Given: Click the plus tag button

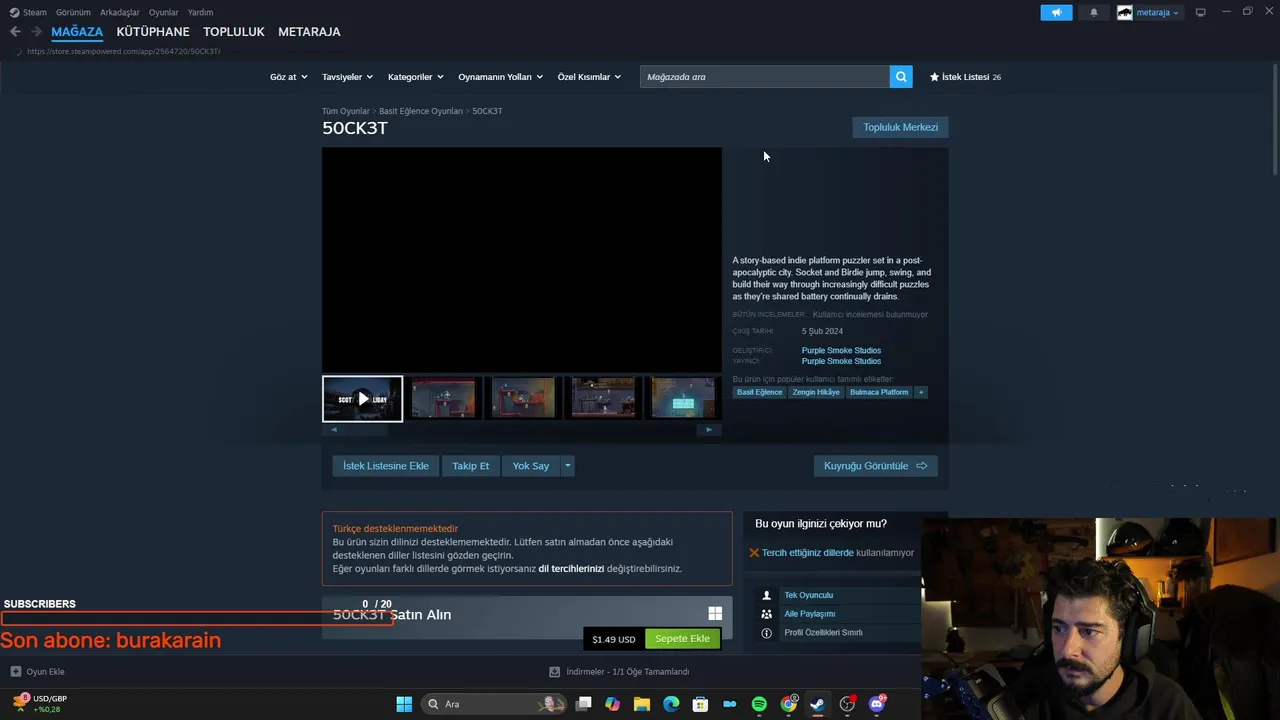Looking at the screenshot, I should point(921,392).
